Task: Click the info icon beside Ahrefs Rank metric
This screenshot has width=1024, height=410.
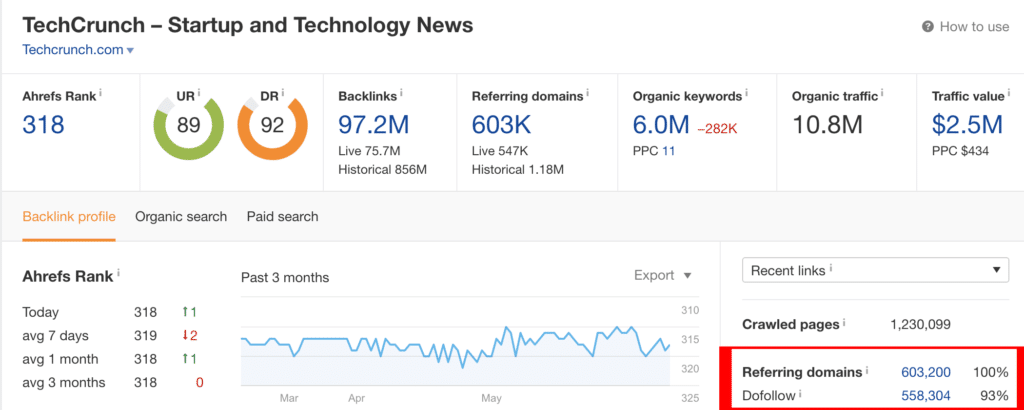Action: coord(101,93)
